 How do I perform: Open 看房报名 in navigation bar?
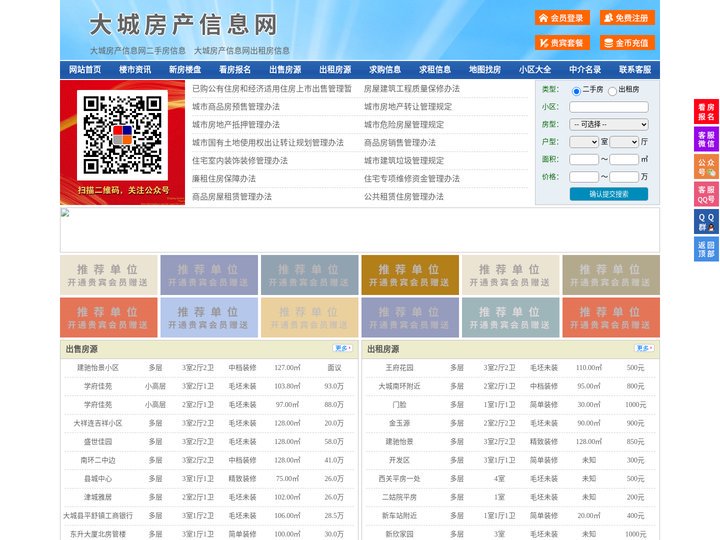(x=235, y=70)
